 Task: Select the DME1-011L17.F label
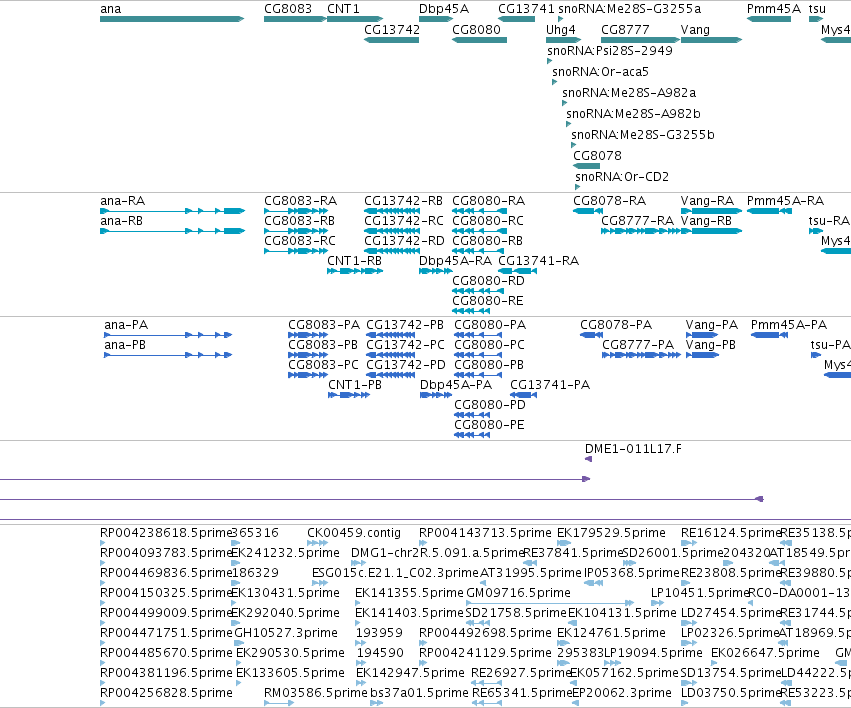(633, 449)
